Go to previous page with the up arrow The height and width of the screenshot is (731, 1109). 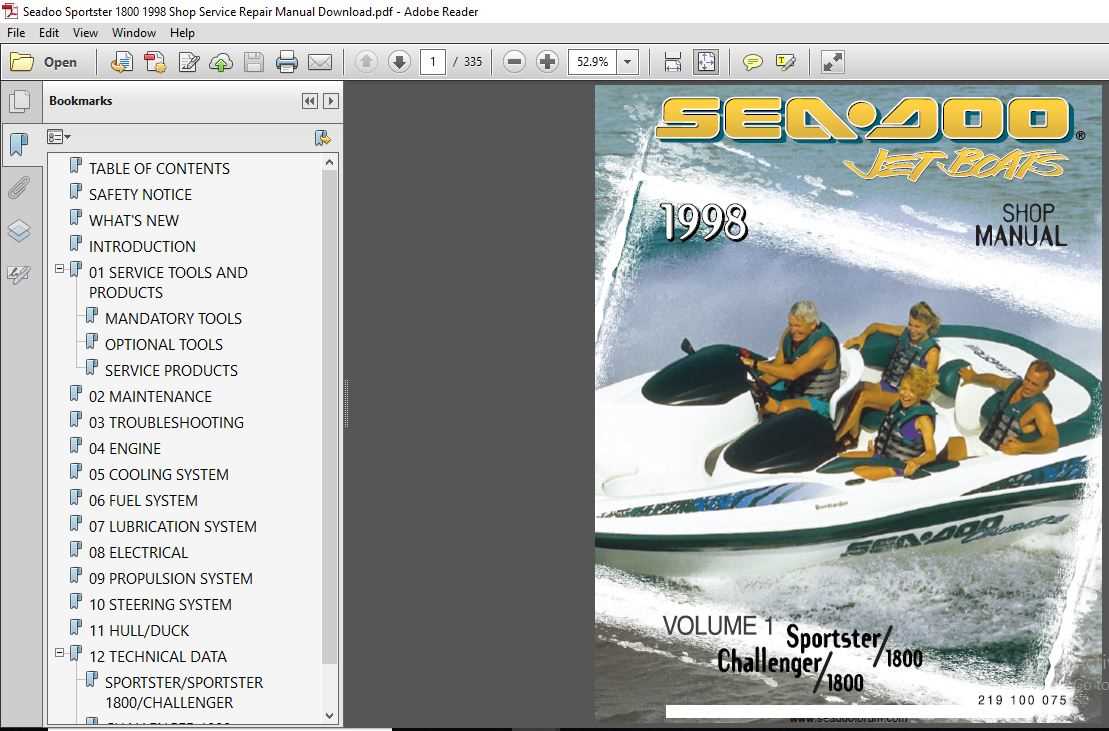(366, 62)
